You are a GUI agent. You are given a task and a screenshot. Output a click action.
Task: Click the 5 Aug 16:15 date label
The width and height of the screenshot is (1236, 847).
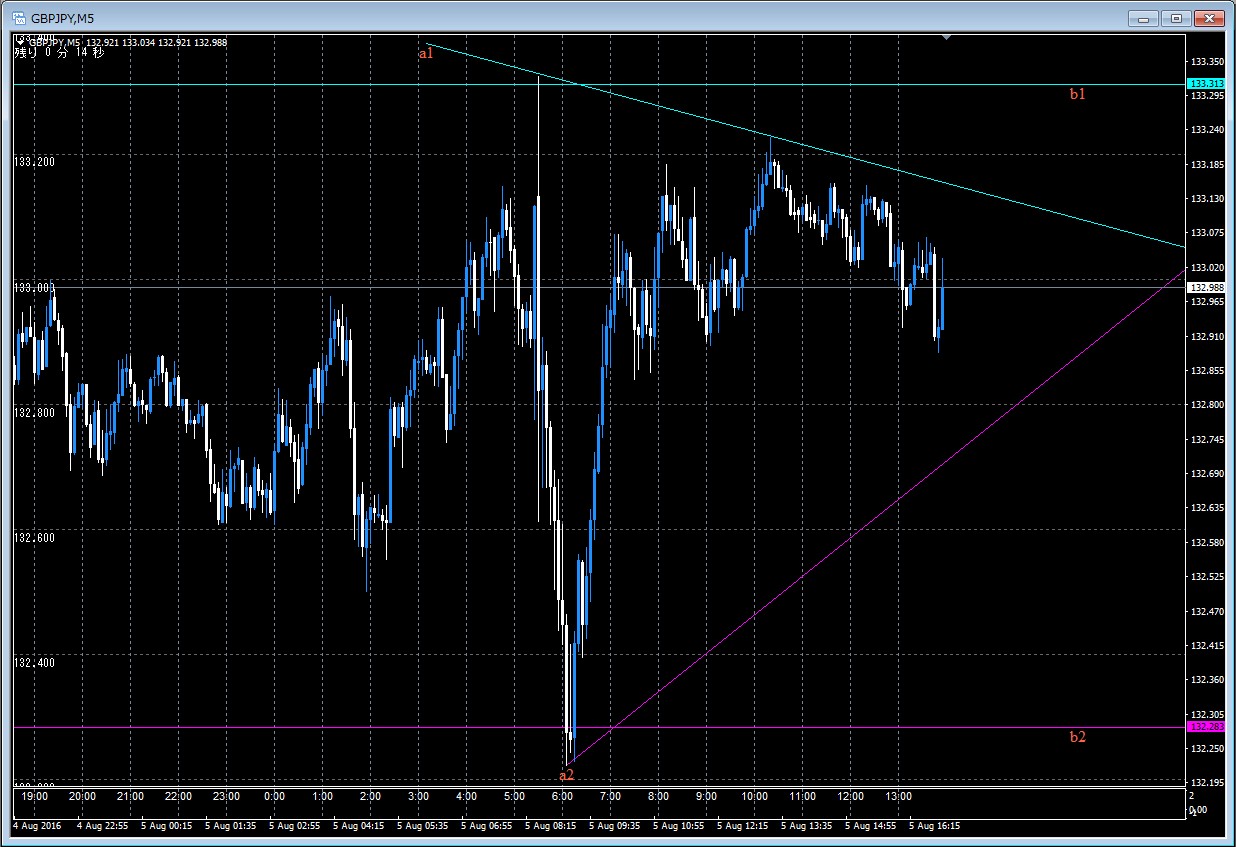(x=933, y=827)
